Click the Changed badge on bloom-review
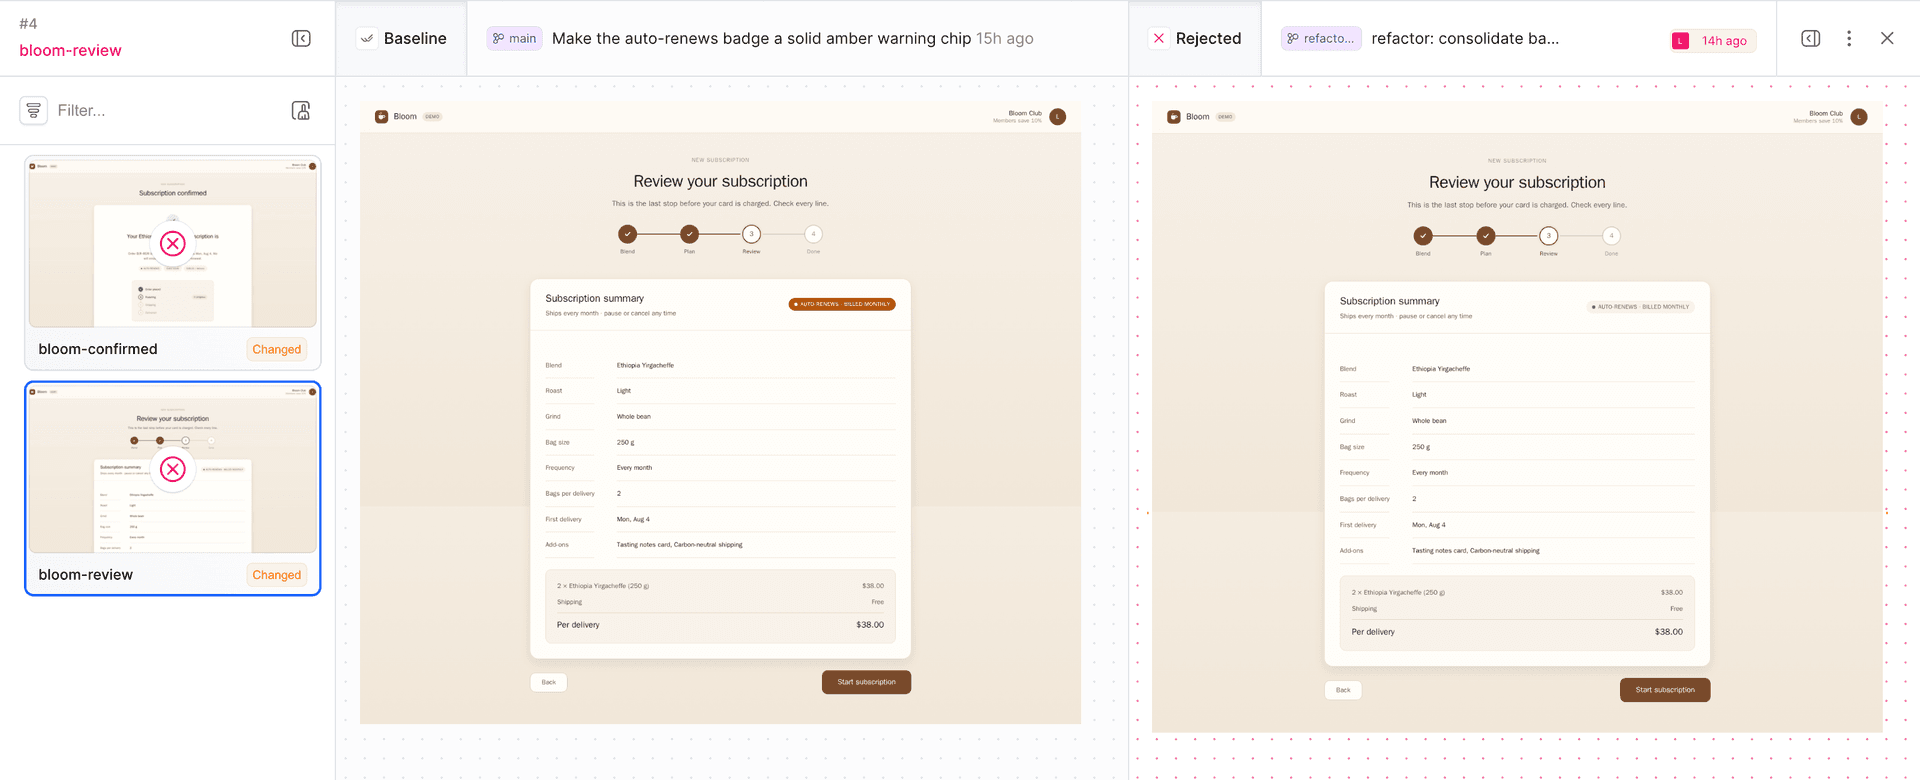 point(276,575)
